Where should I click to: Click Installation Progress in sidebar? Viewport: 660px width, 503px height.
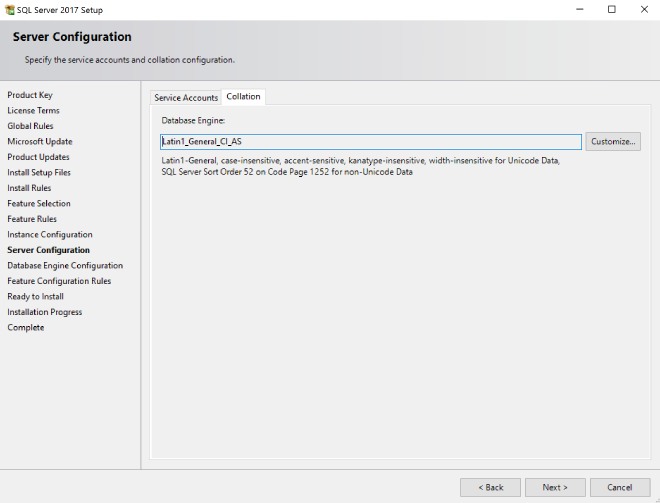[44, 312]
